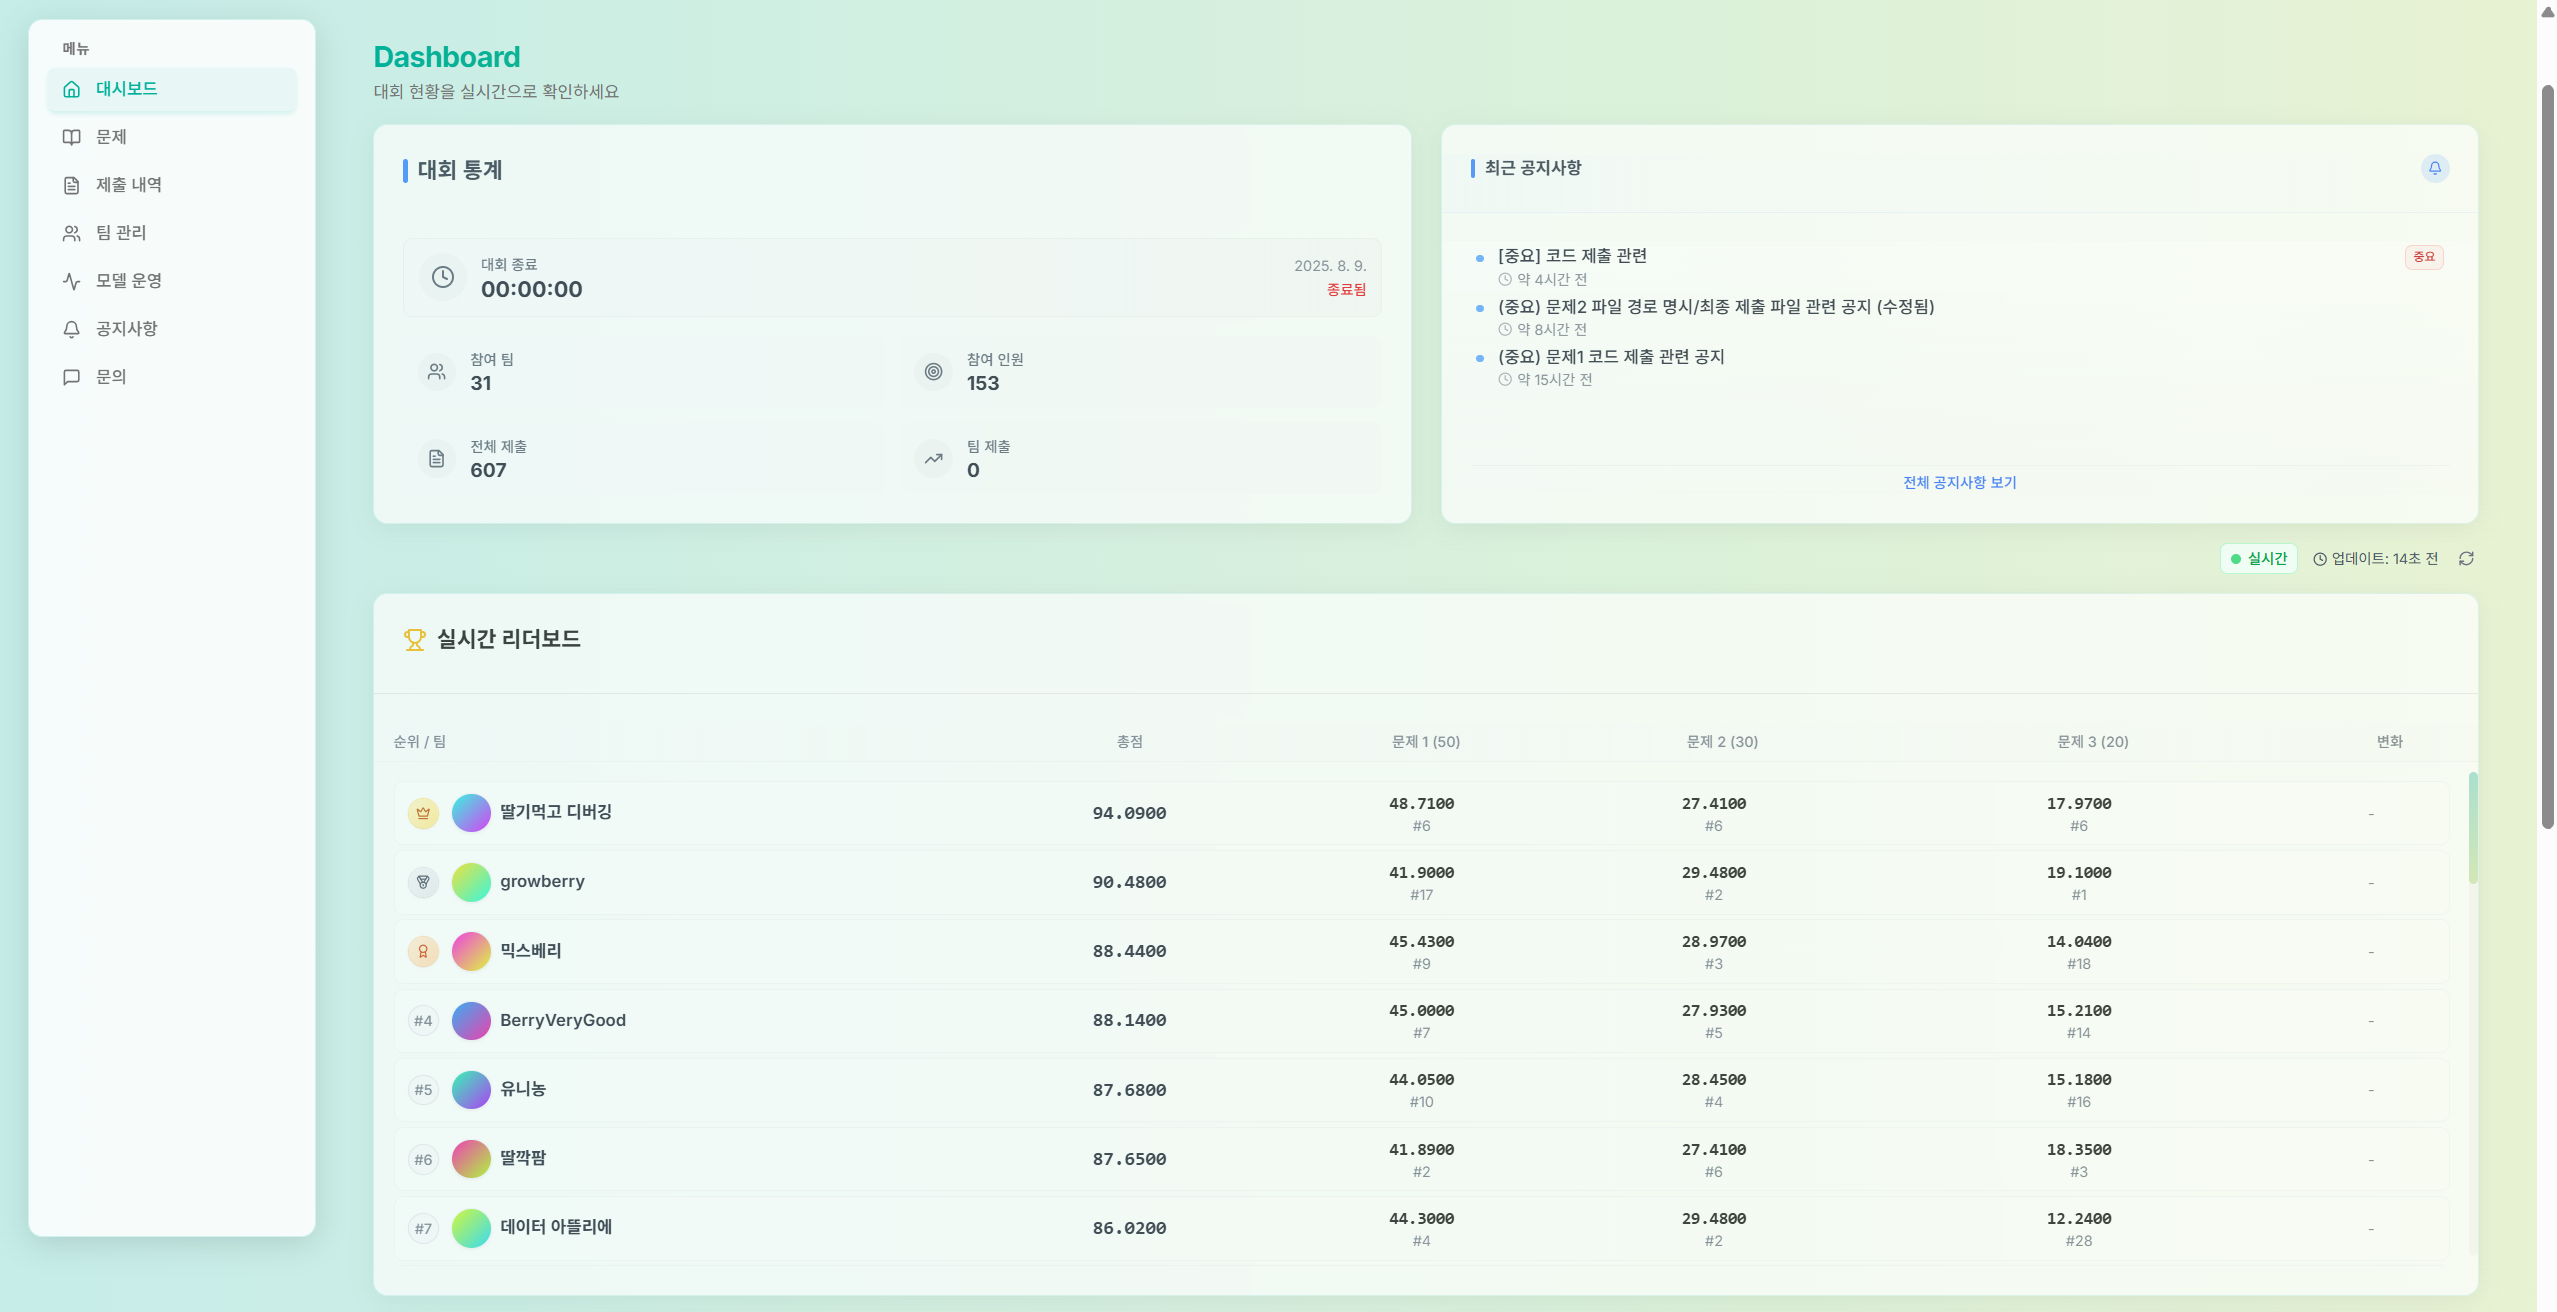Click the refresh icon beside update time
2557x1312 pixels.
click(x=2466, y=559)
